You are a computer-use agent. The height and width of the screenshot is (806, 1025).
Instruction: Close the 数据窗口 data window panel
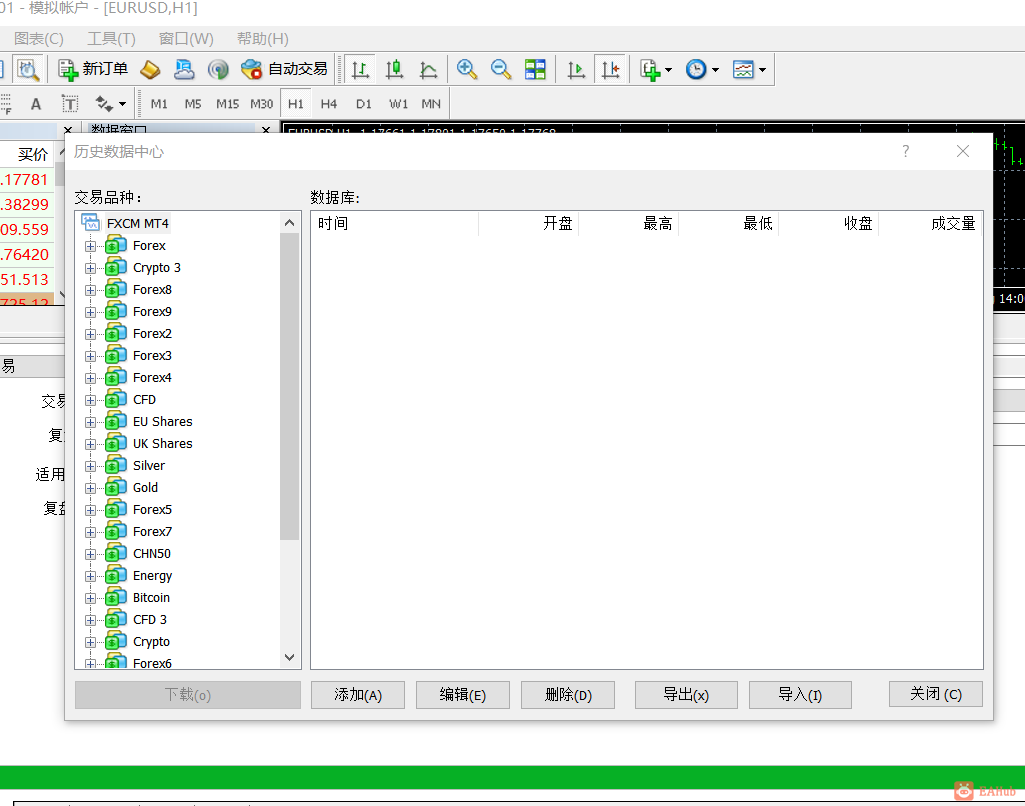click(x=265, y=129)
